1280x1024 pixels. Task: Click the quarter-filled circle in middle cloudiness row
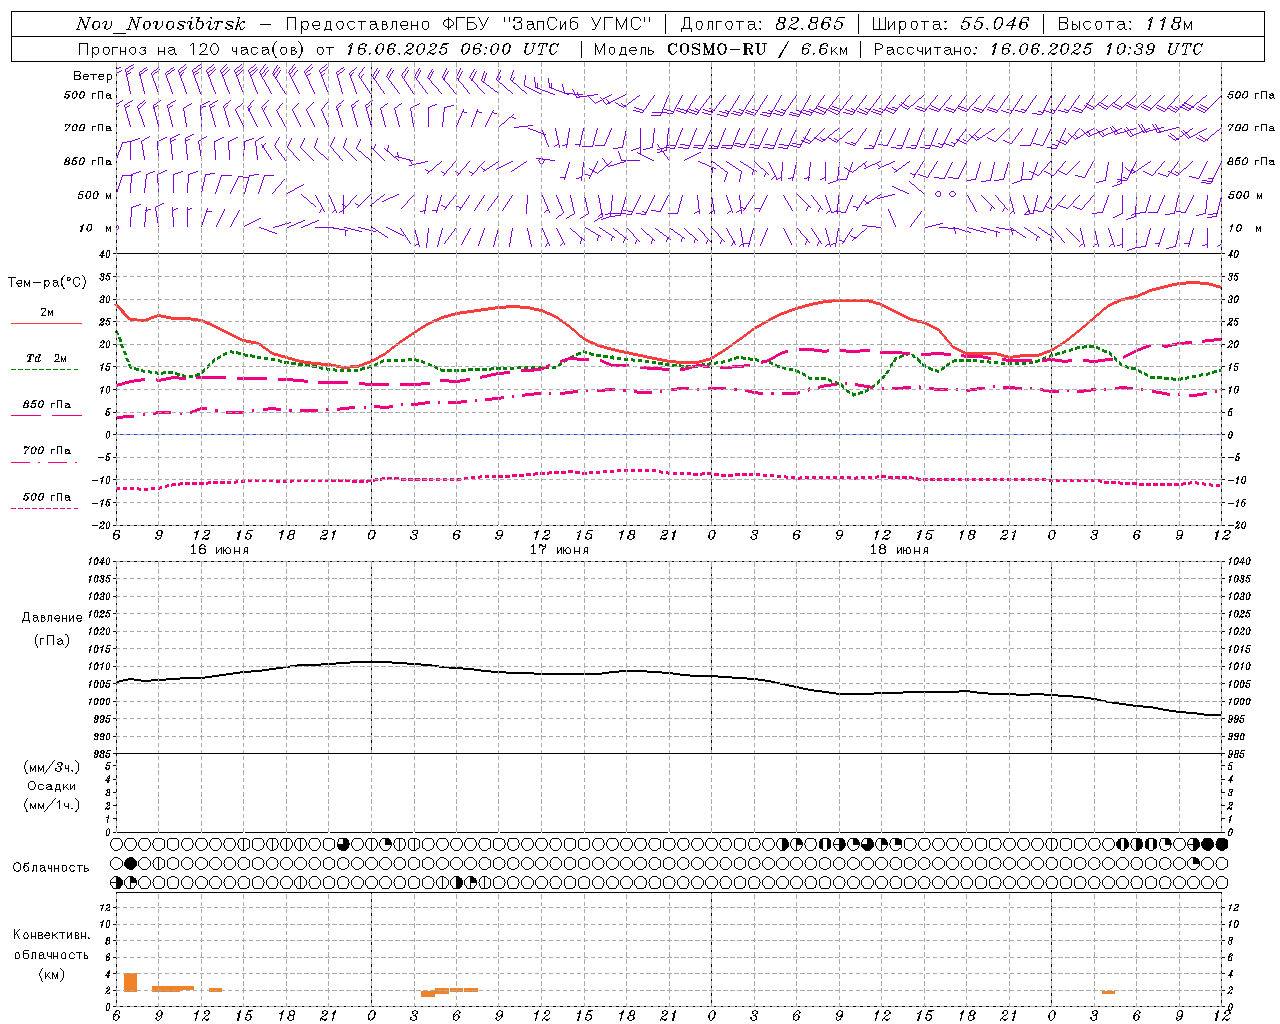tap(1193, 863)
